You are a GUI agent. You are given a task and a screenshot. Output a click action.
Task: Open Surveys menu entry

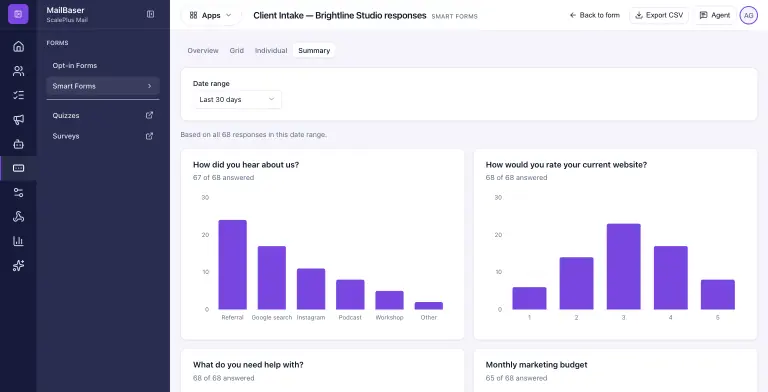103,136
